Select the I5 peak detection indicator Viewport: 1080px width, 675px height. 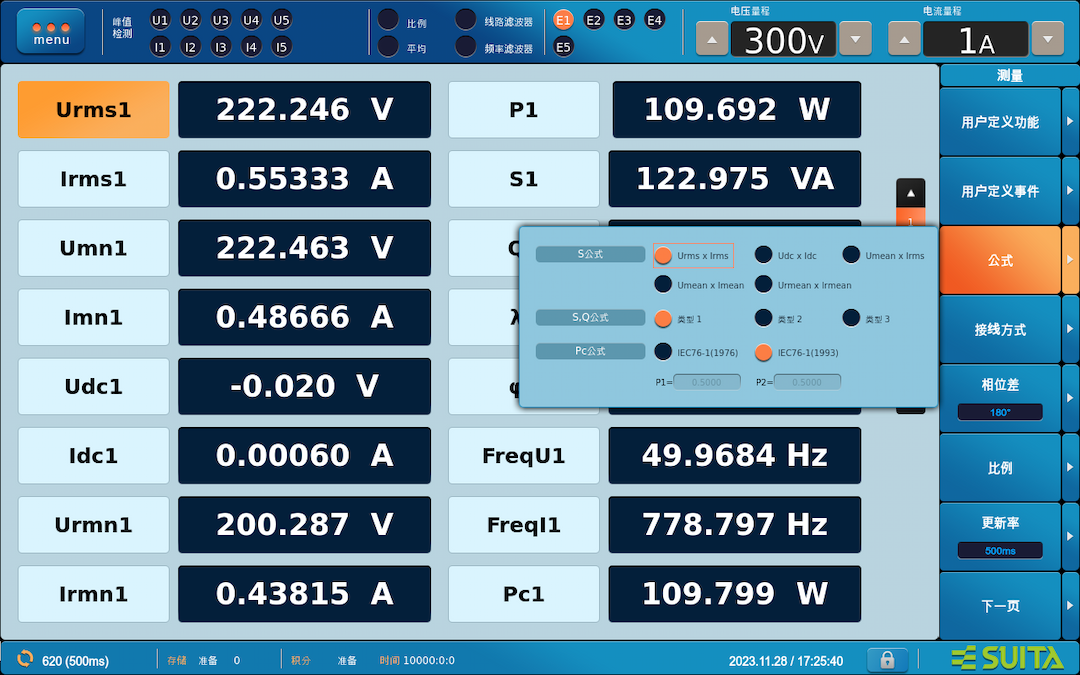coord(281,47)
